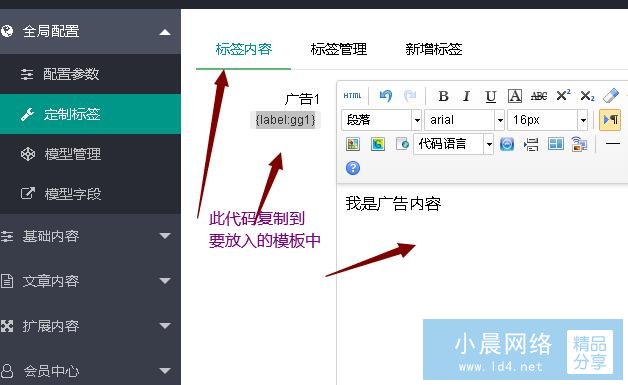The height and width of the screenshot is (385, 628).
Task: Select 定制标签 sidebar item
Action: [90, 114]
